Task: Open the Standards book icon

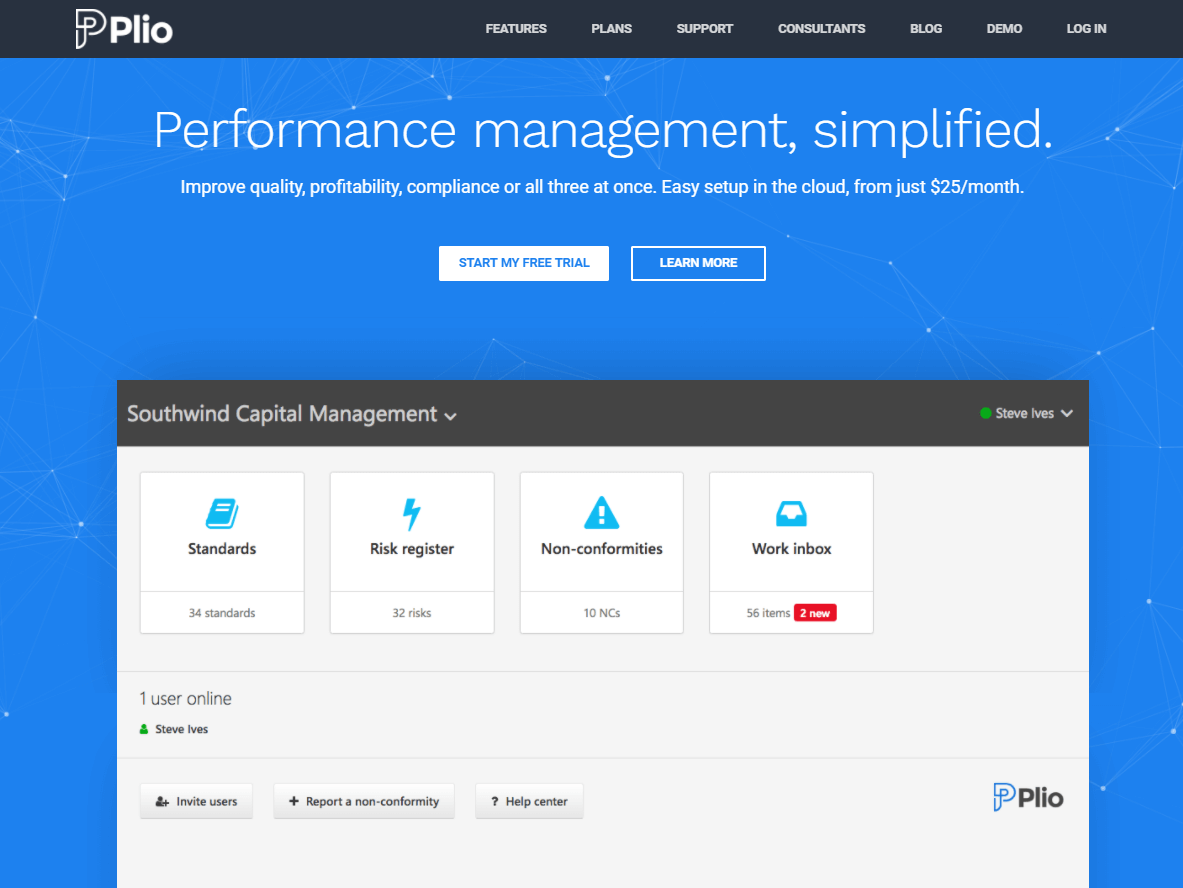Action: [222, 514]
